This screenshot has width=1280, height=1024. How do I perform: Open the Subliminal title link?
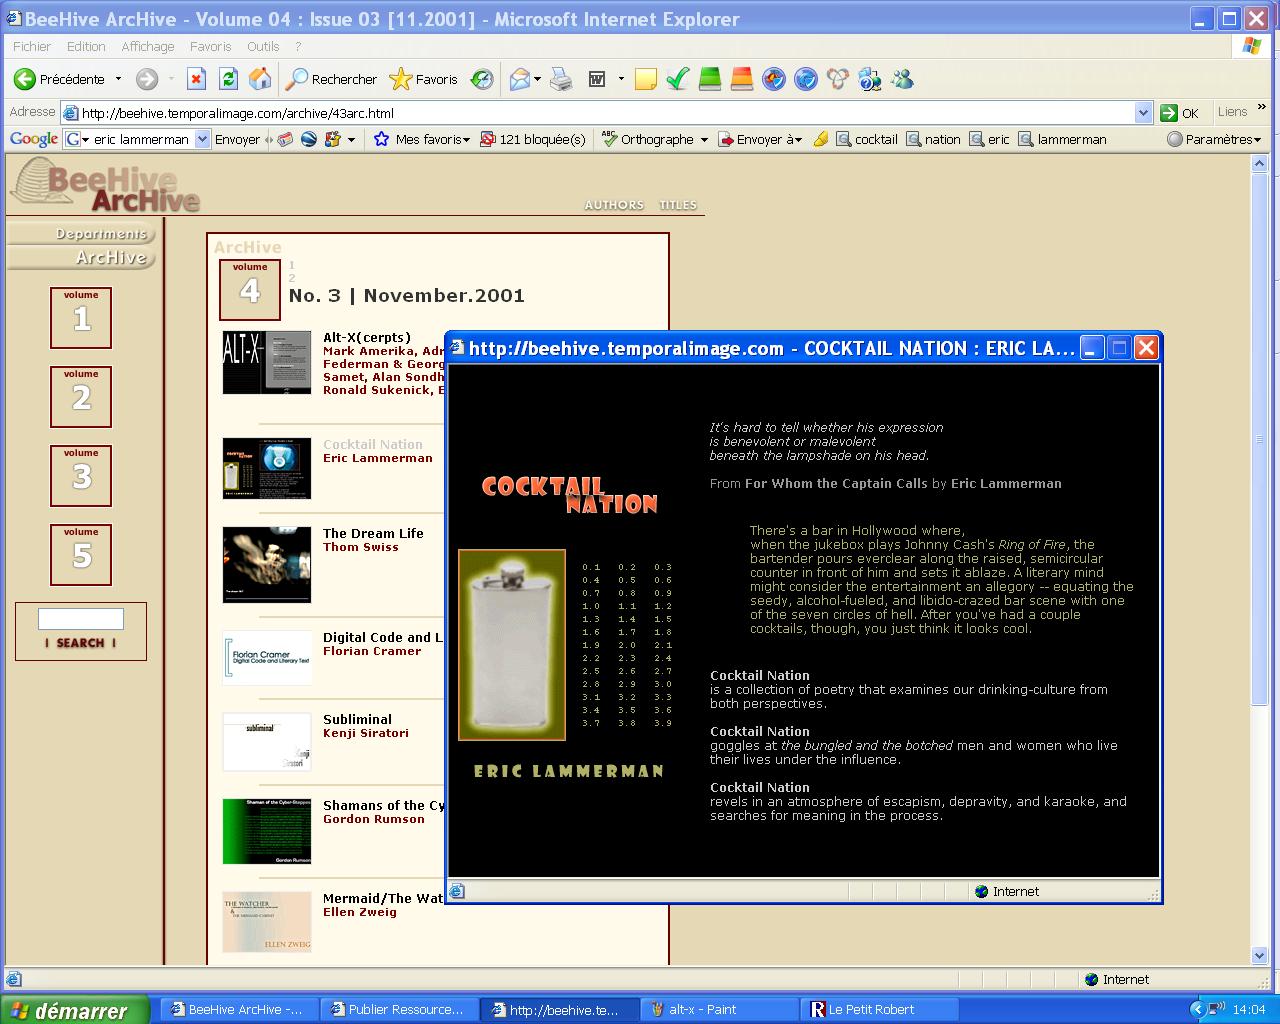tap(357, 720)
